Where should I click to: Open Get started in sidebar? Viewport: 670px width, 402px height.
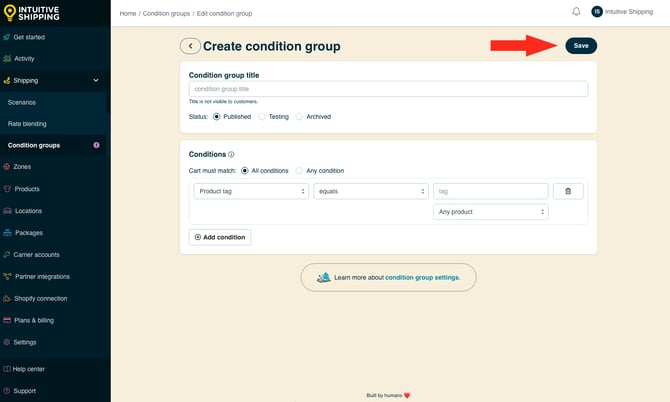tap(29, 37)
